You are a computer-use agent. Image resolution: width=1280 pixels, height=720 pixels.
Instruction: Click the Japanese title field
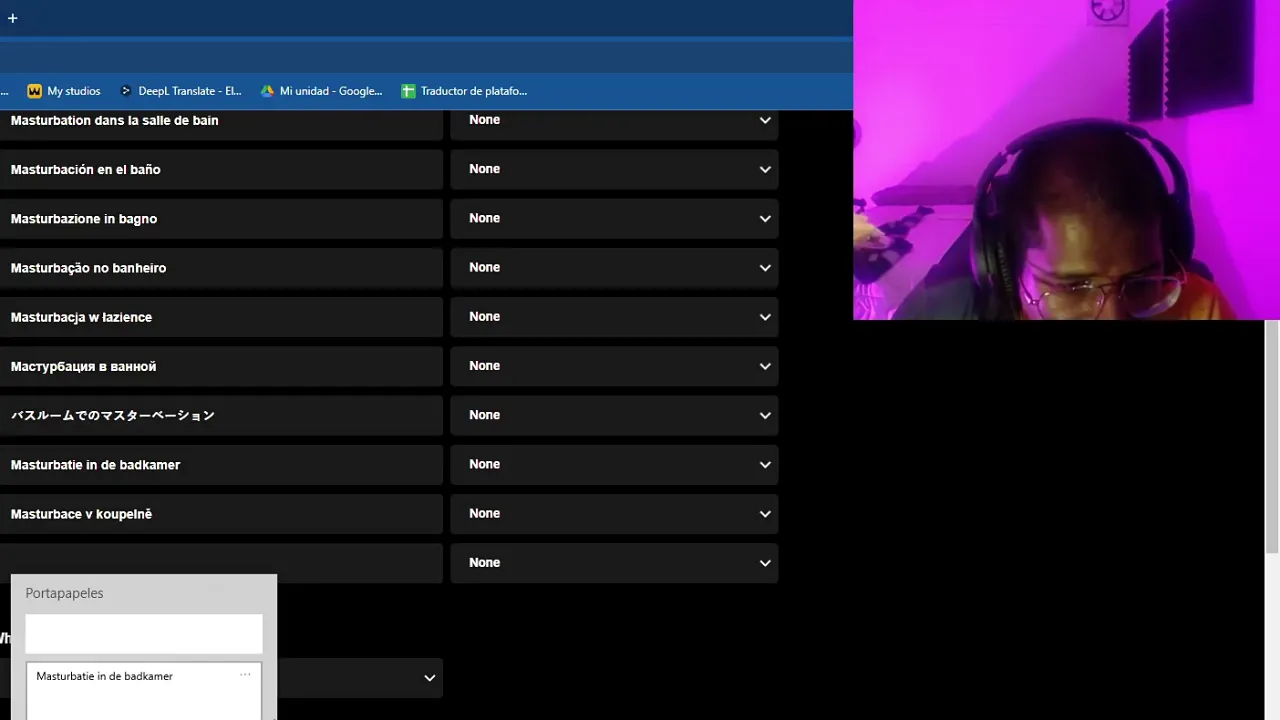click(x=221, y=415)
